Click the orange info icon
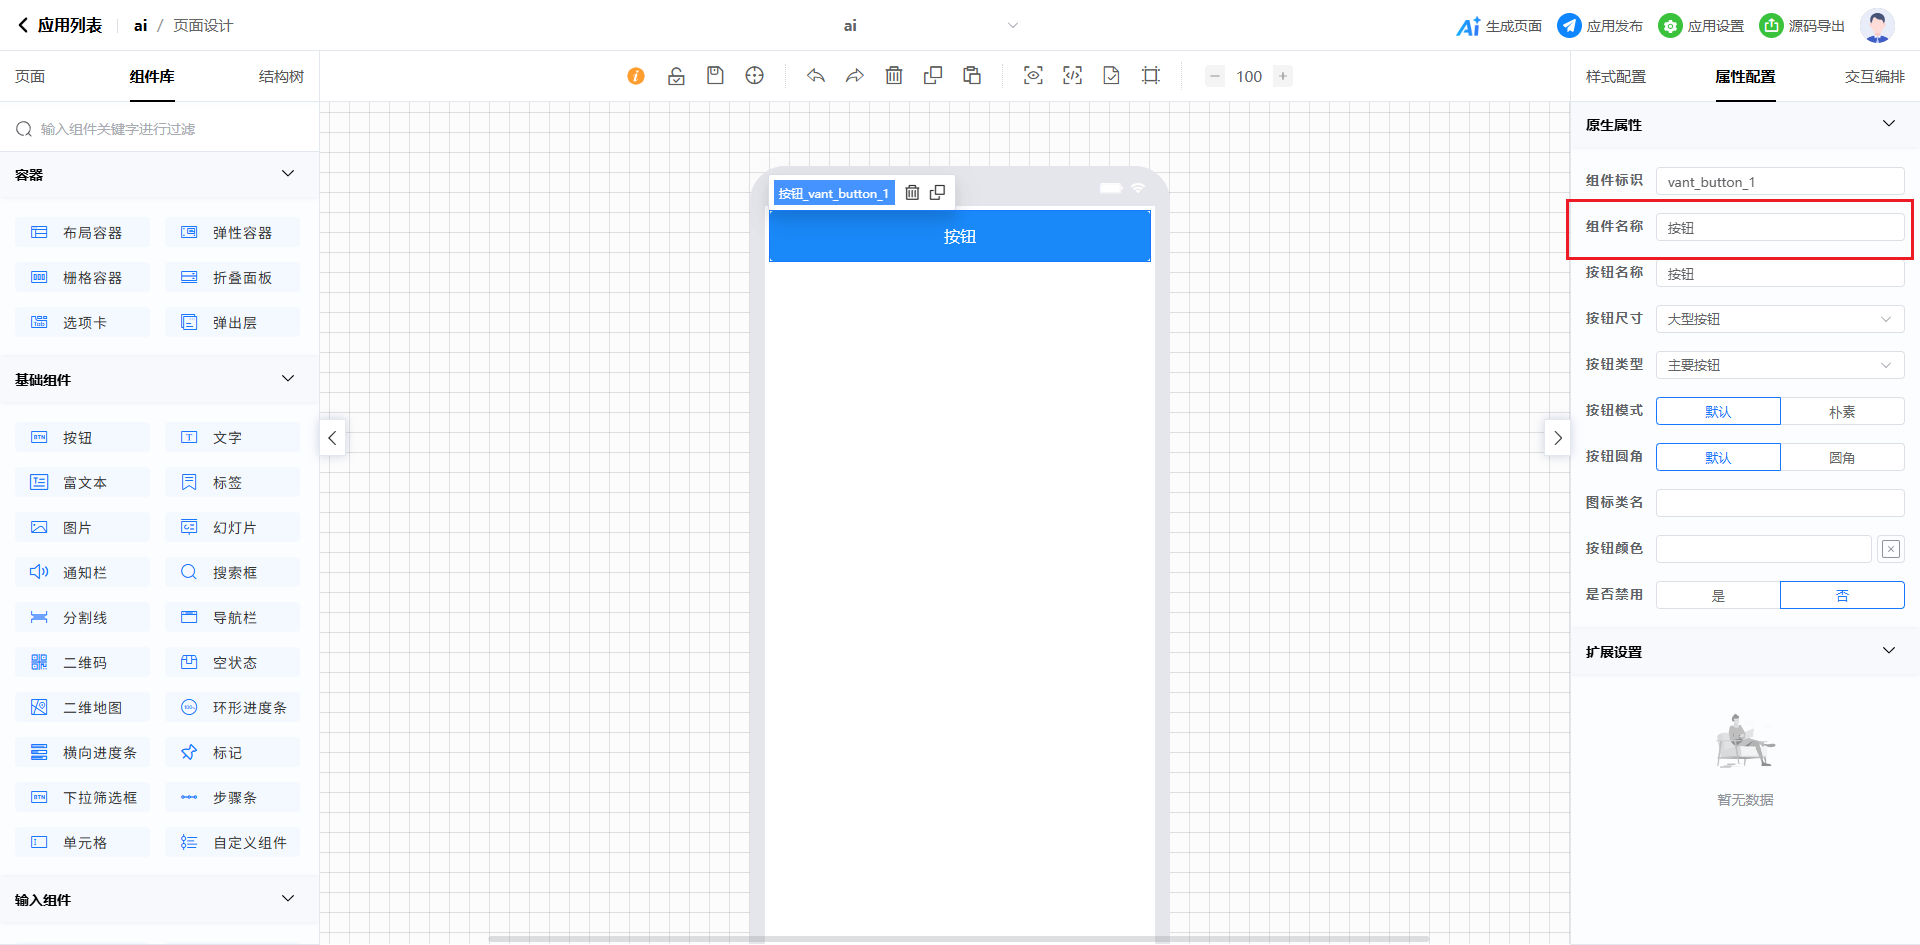This screenshot has width=1920, height=945. [x=636, y=76]
